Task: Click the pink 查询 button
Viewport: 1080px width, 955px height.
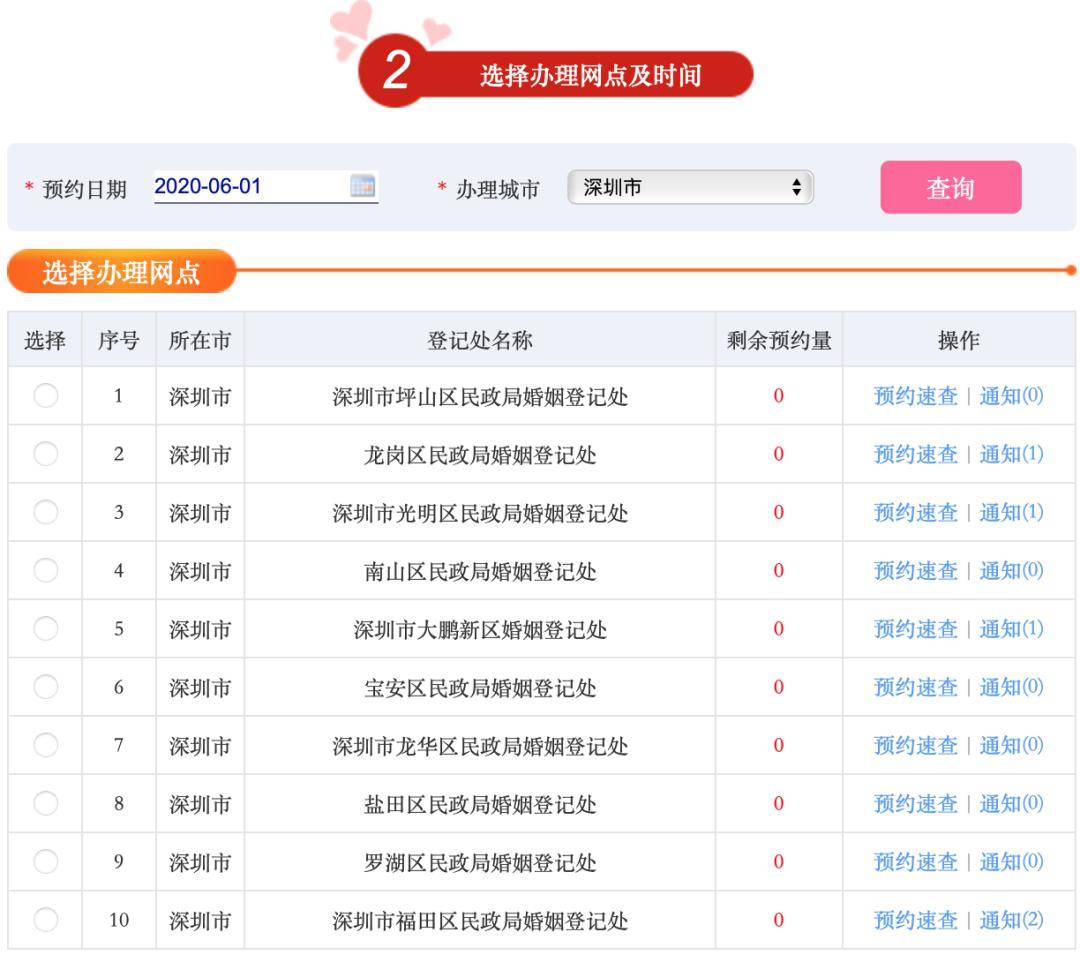Action: [x=951, y=187]
